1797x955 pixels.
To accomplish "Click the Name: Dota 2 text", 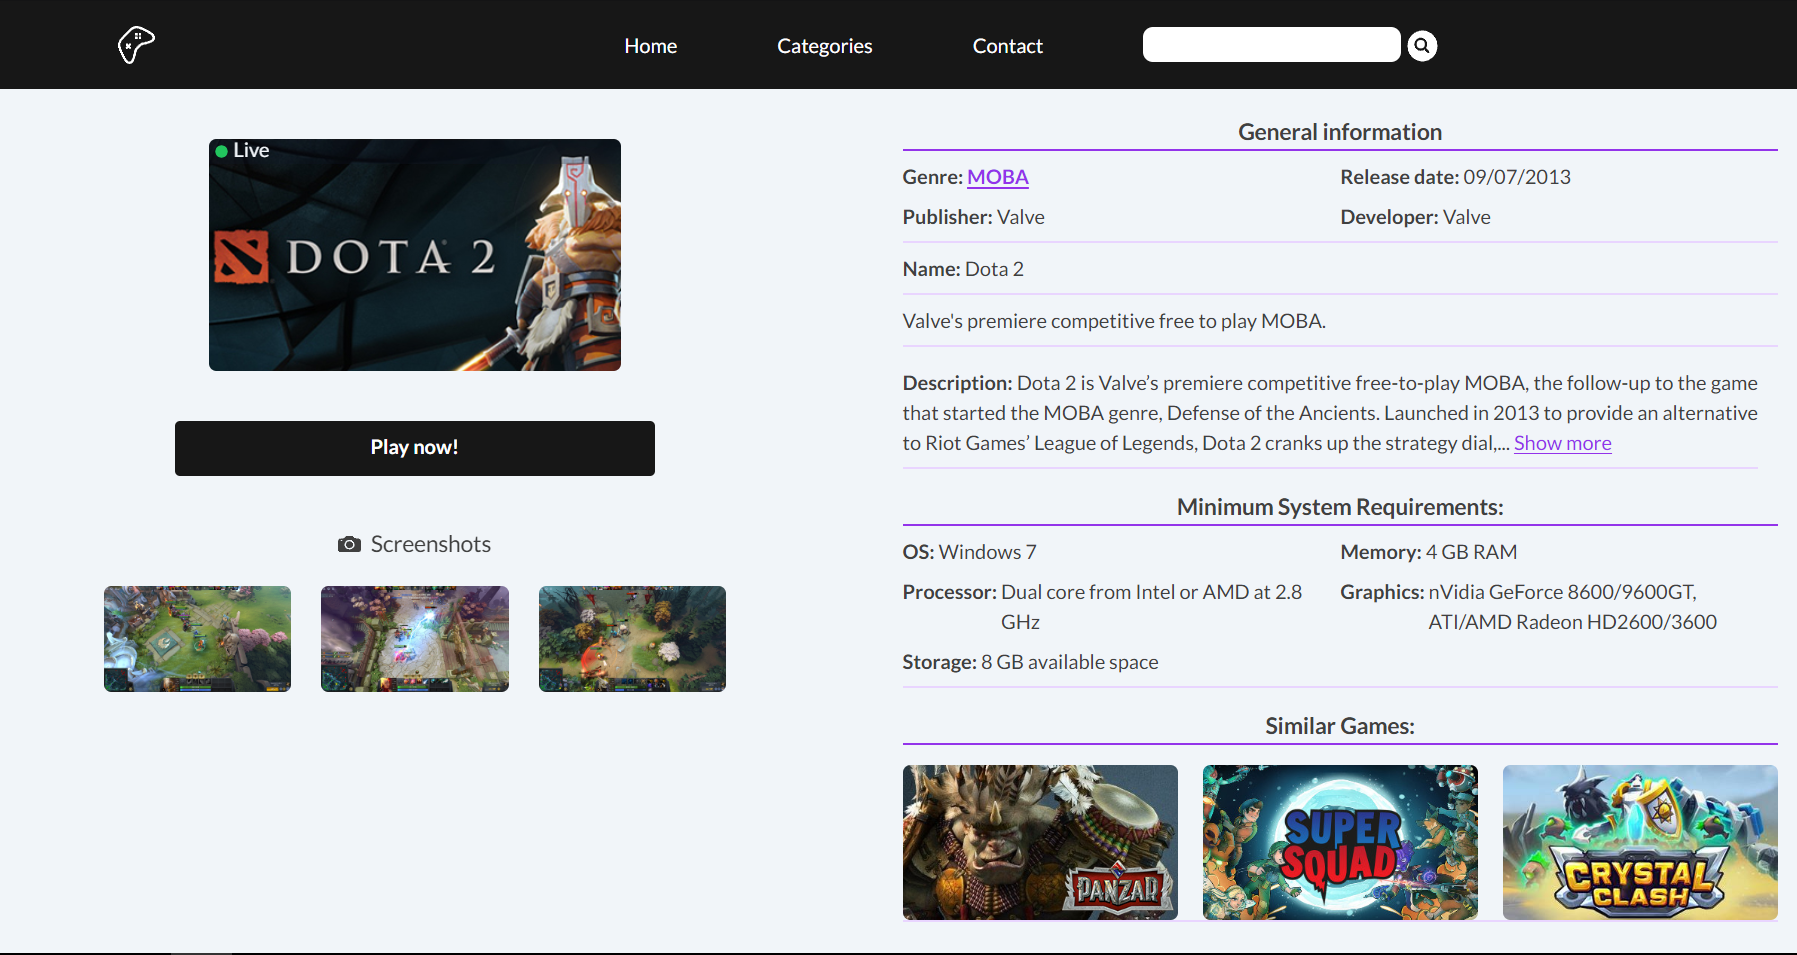I will tap(963, 269).
